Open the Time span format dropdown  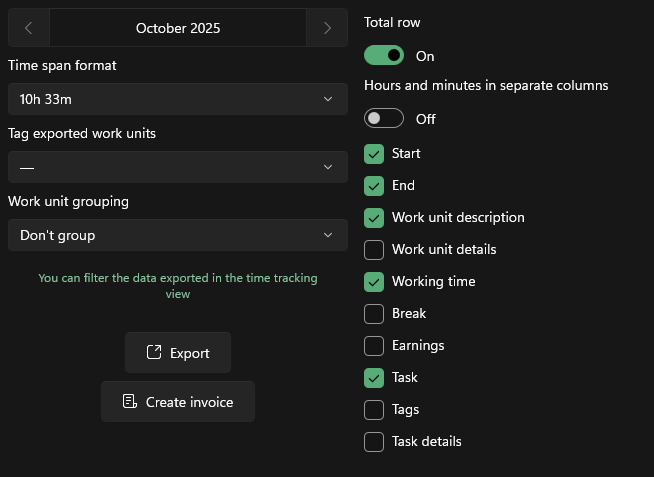click(x=178, y=99)
